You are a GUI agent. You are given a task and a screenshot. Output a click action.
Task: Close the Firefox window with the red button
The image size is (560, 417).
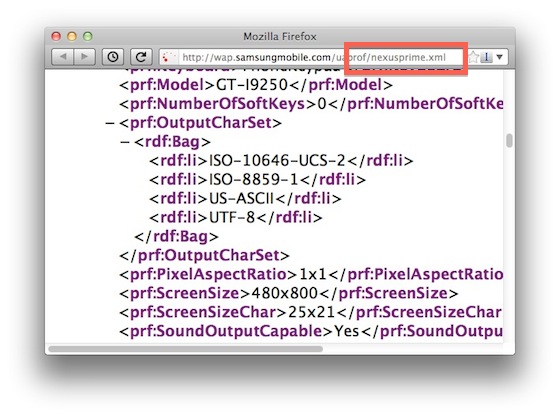(56, 36)
